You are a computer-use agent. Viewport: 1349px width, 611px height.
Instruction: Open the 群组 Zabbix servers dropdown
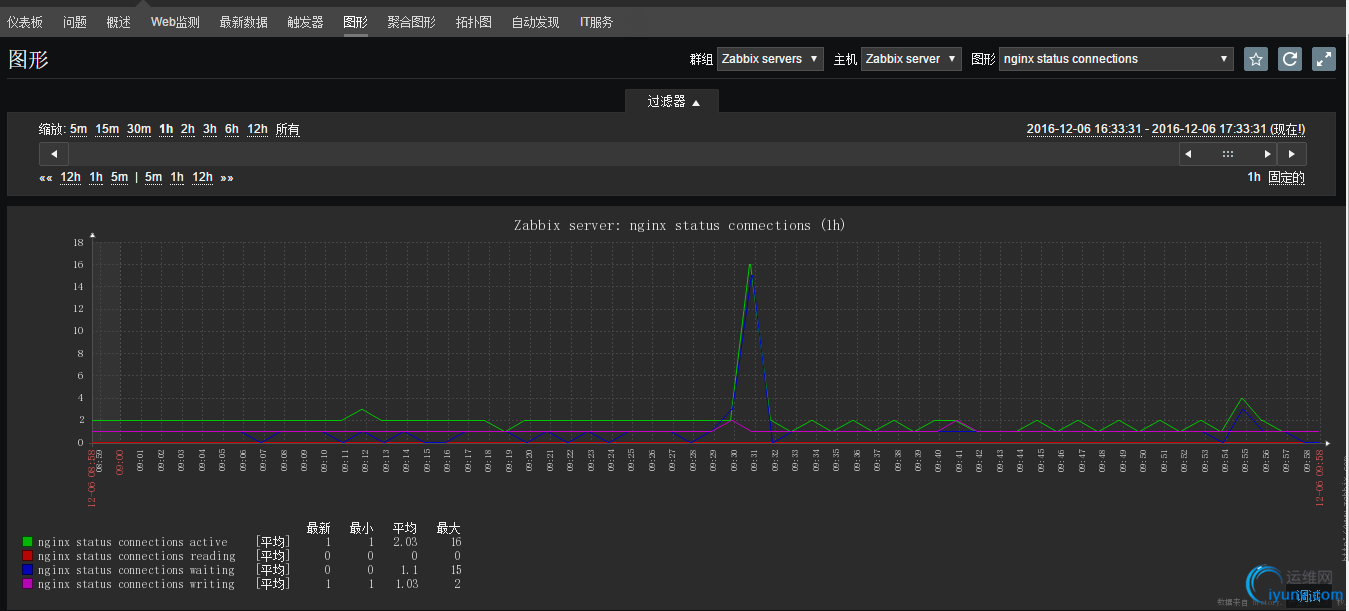[x=770, y=59]
